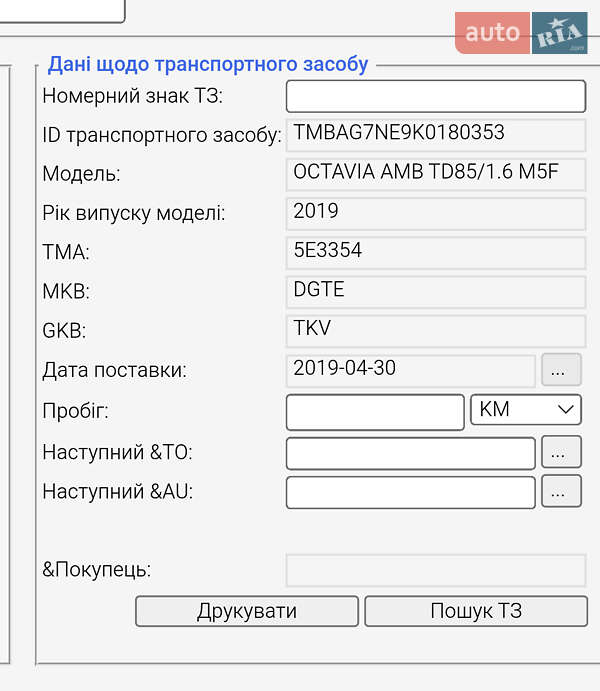This screenshot has height=691, width=600.
Task: Click the Пошук ТЗ button
Action: pyautogui.click(x=476, y=611)
